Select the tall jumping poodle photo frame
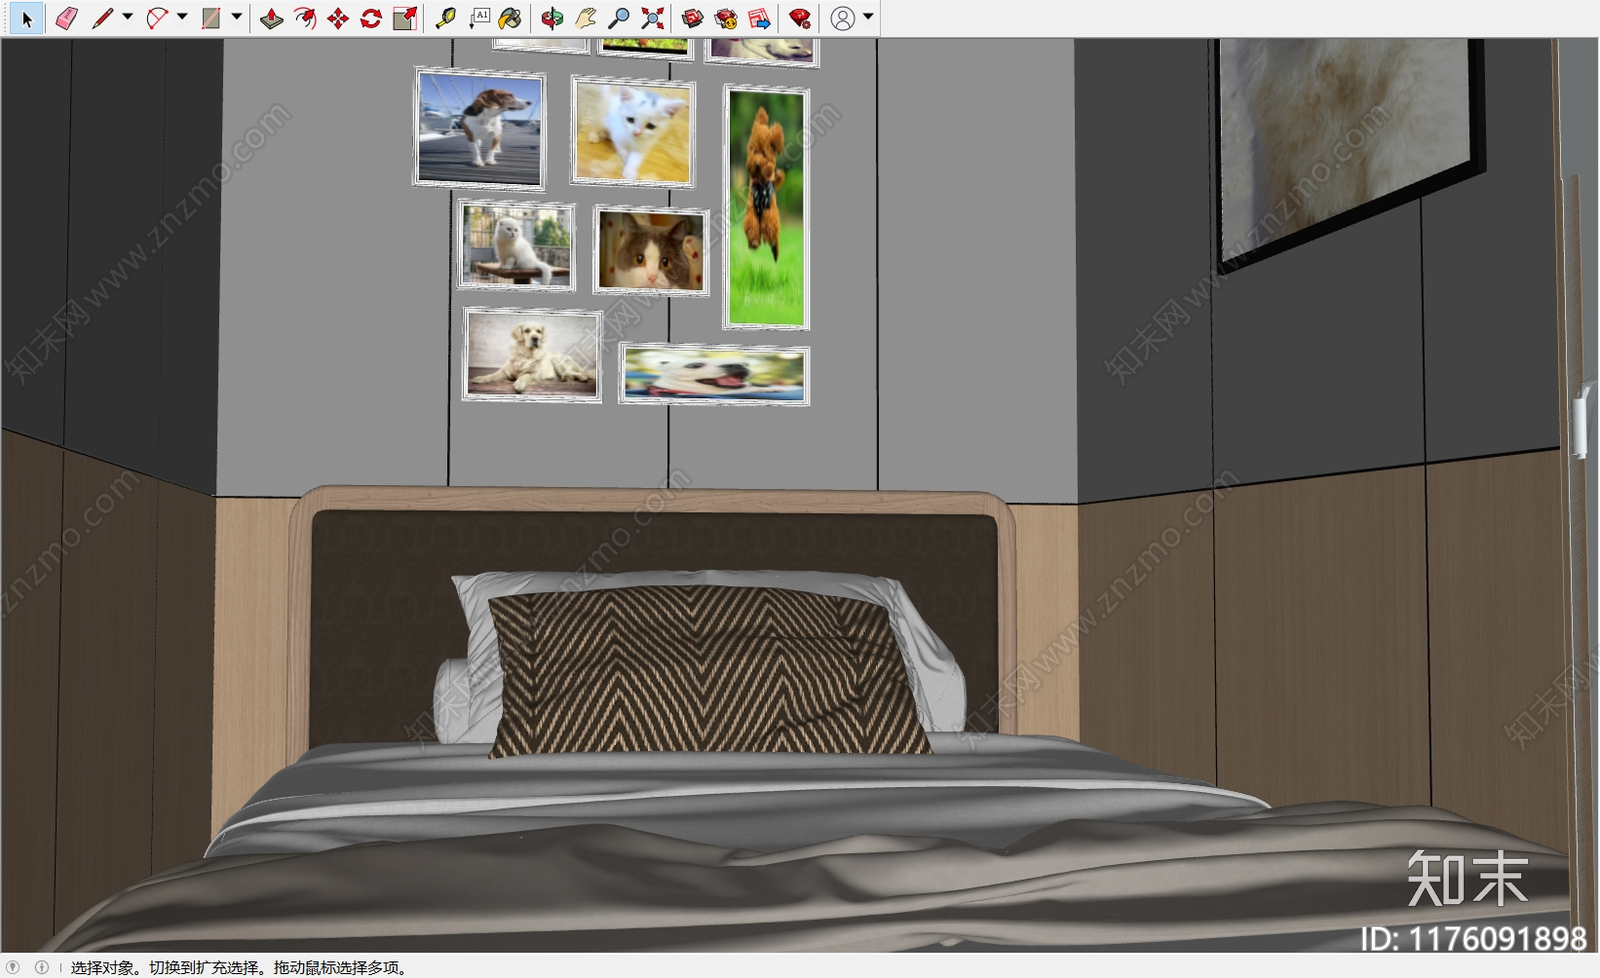This screenshot has height=978, width=1600. pyautogui.click(x=766, y=207)
